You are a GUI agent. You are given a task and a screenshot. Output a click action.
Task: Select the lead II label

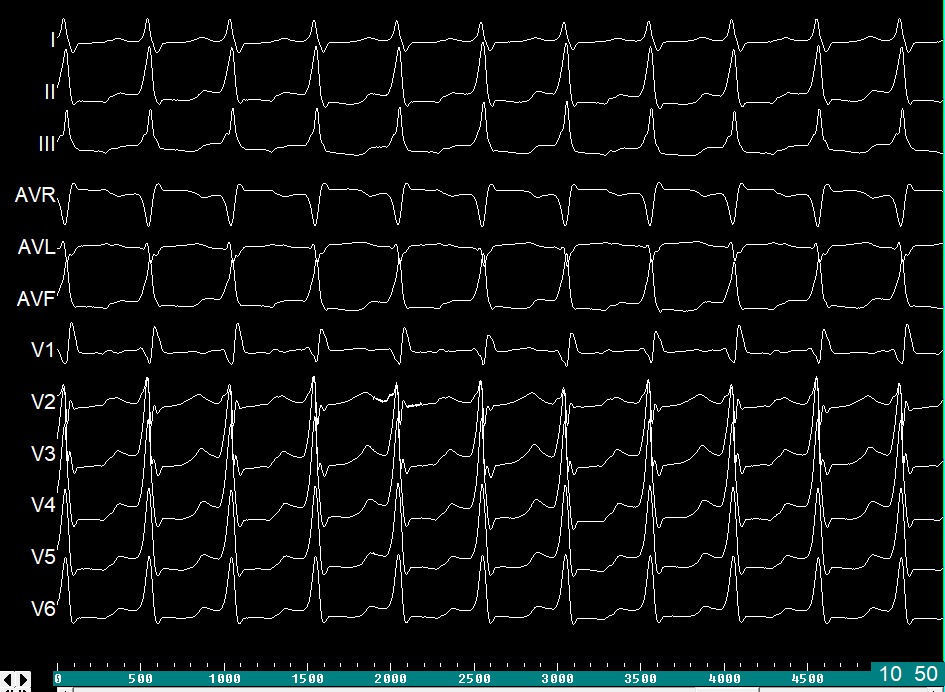tap(50, 92)
